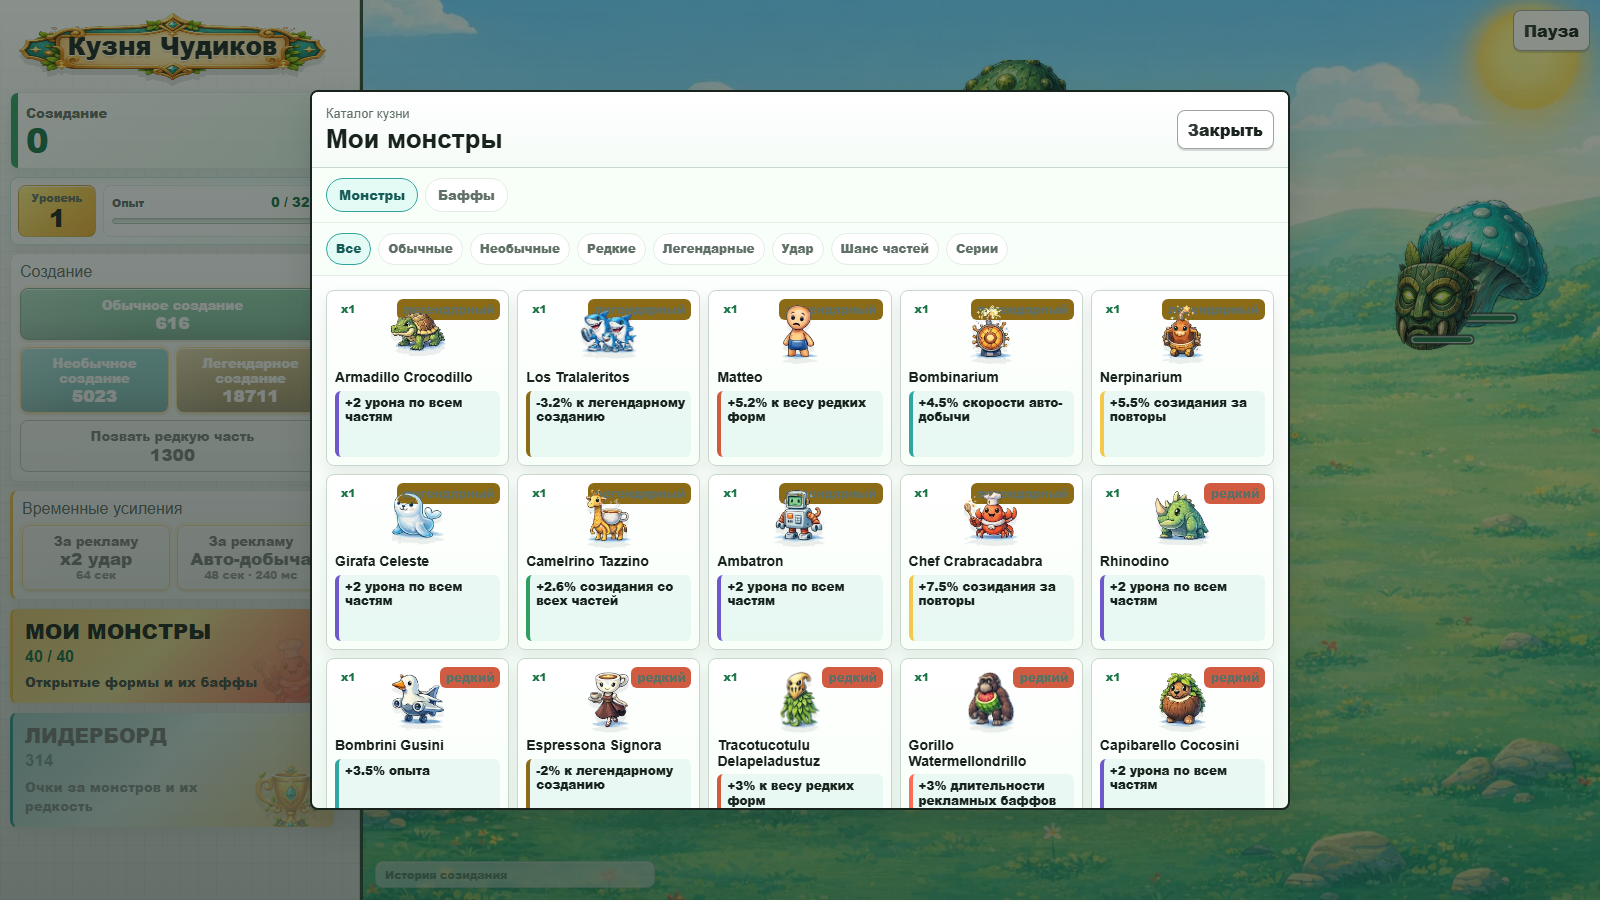The width and height of the screenshot is (1600, 900).
Task: Click the Espressona Signora icon
Action: 608,700
